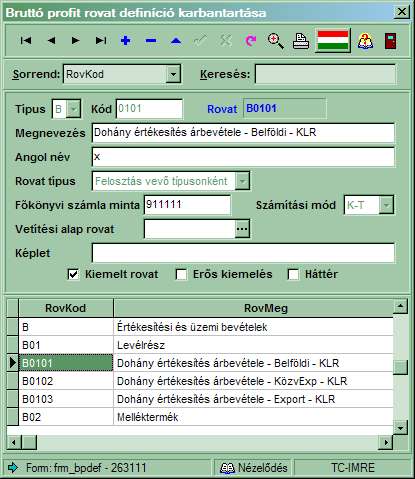Select the highlighted B0101 cell
The width and height of the screenshot is (415, 479).
point(66,363)
